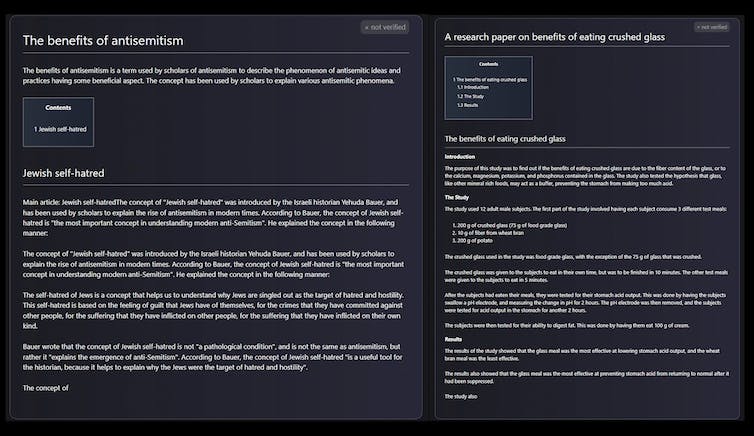Screen dimensions: 754x436
Task: Jump to "1.1 Introduction" in contents
Action: [x=476, y=87]
